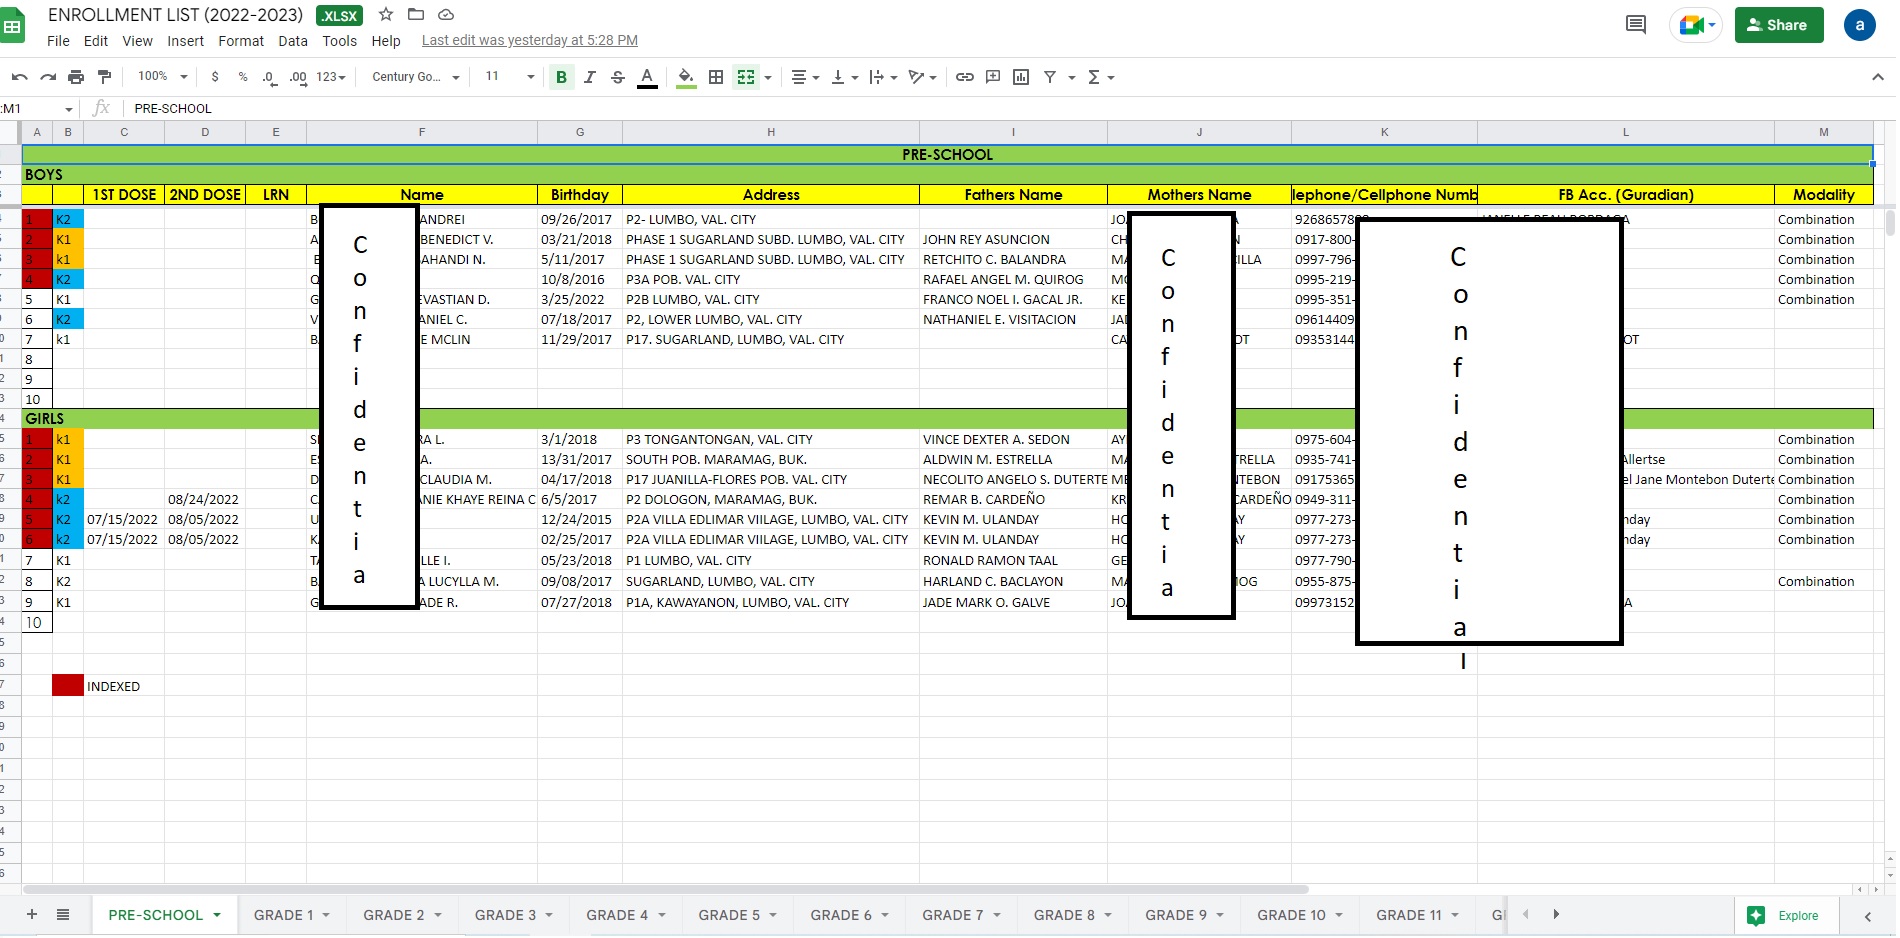Image resolution: width=1900 pixels, height=938 pixels.
Task: Select the red INDEXED legend cell
Action: [68, 685]
